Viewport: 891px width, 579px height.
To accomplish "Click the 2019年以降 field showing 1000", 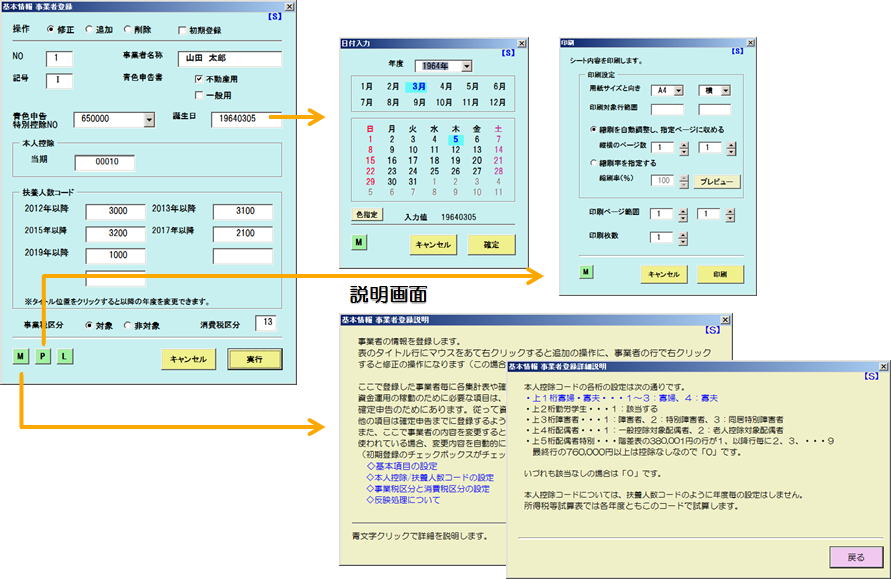I will tap(115, 256).
